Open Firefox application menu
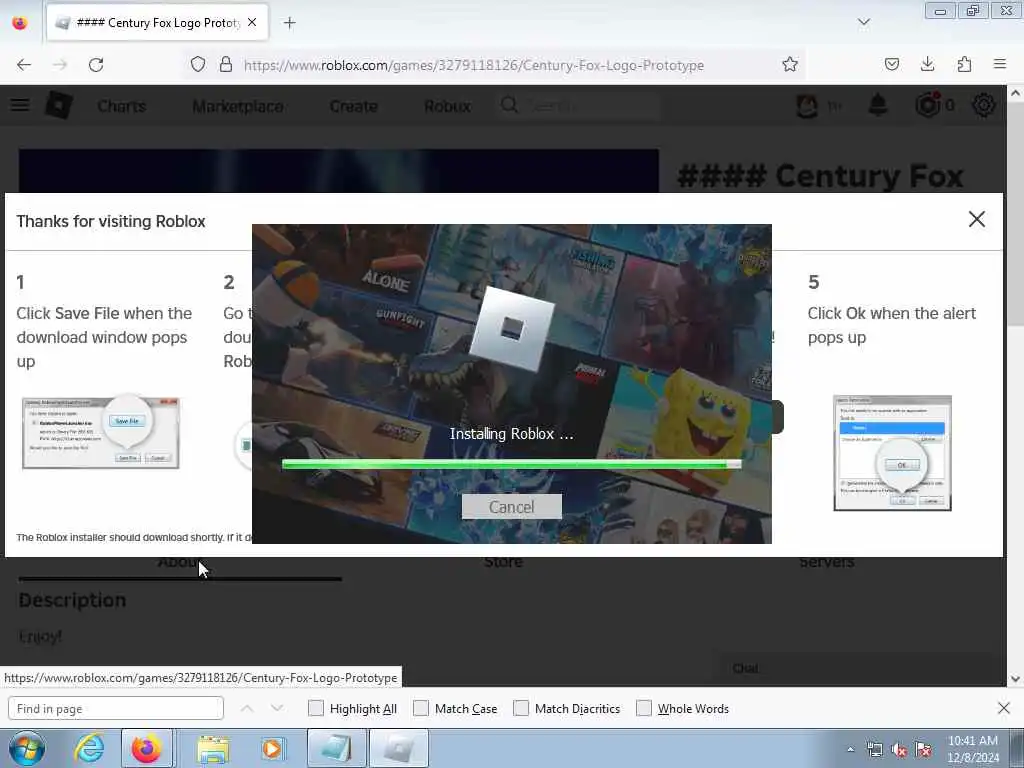The height and width of the screenshot is (768, 1024). (x=1000, y=65)
